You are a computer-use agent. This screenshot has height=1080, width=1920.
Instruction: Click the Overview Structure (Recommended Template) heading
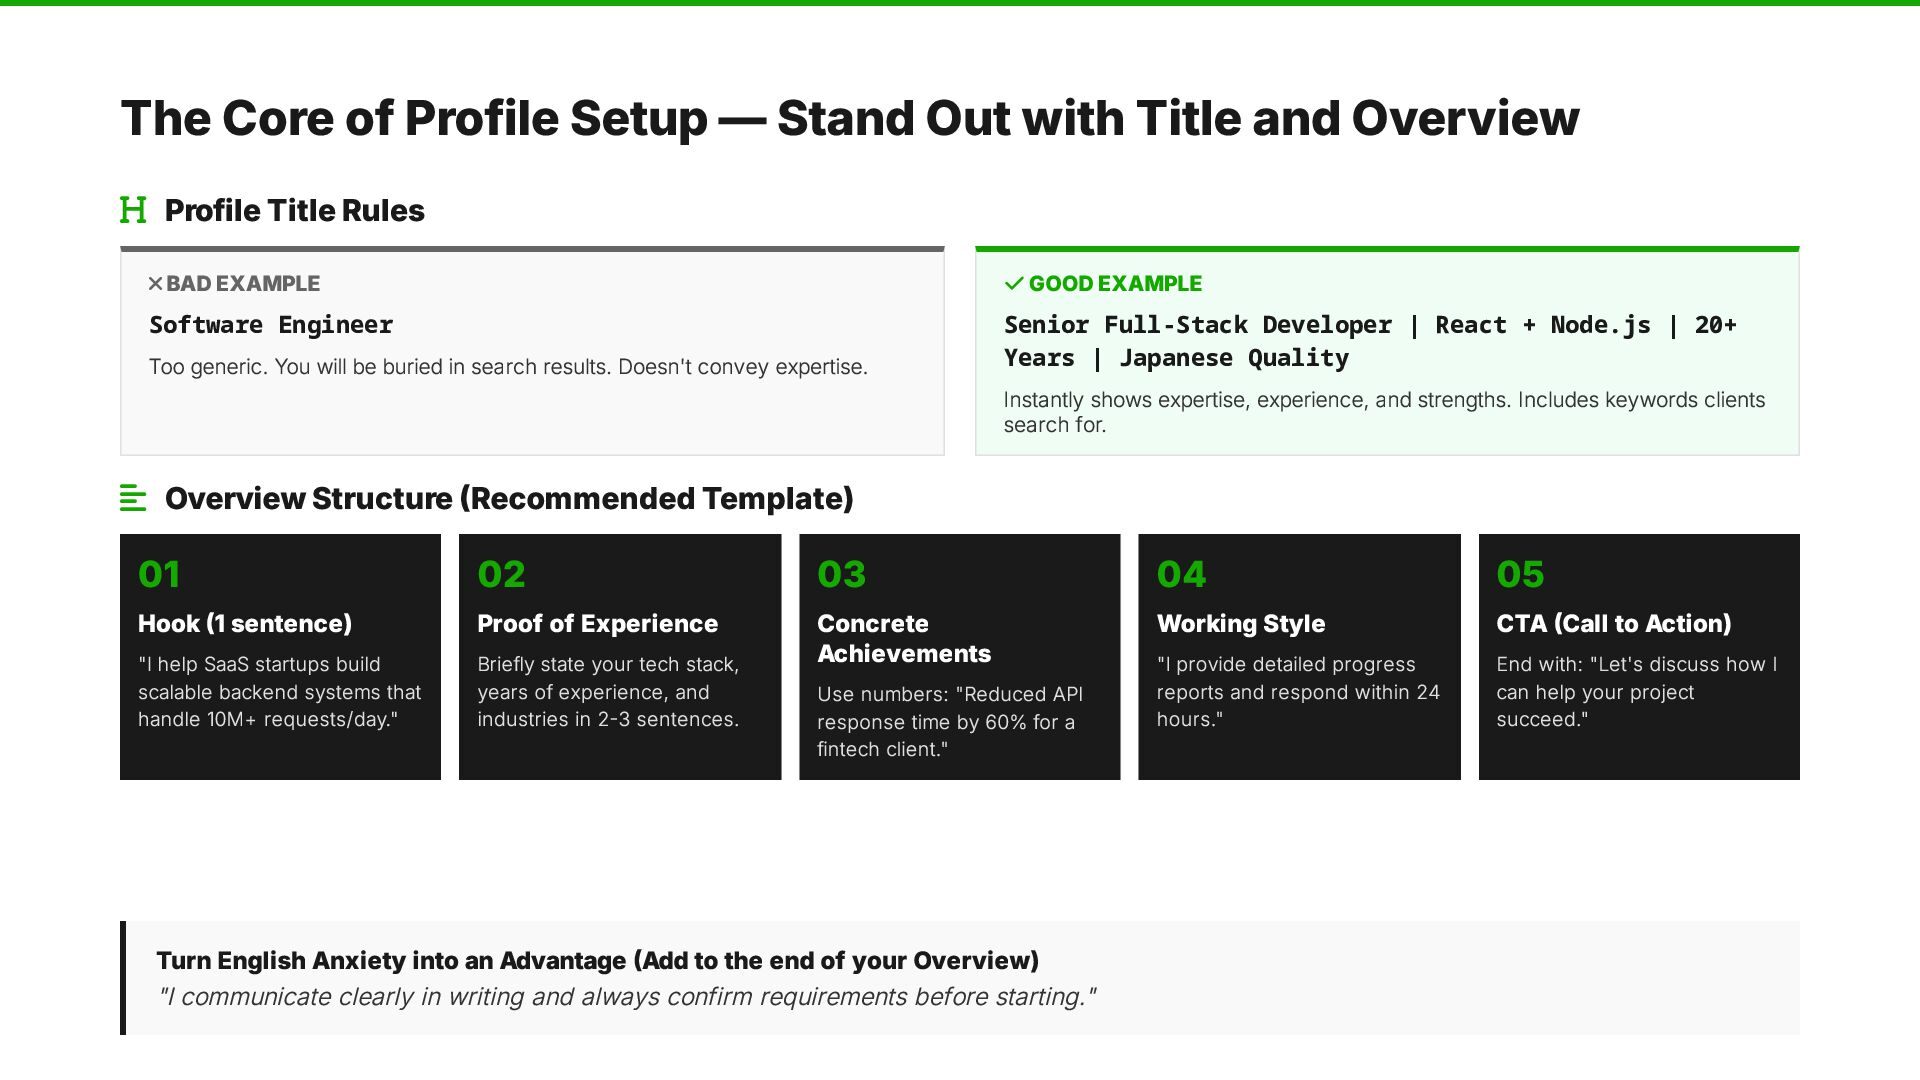(x=509, y=498)
